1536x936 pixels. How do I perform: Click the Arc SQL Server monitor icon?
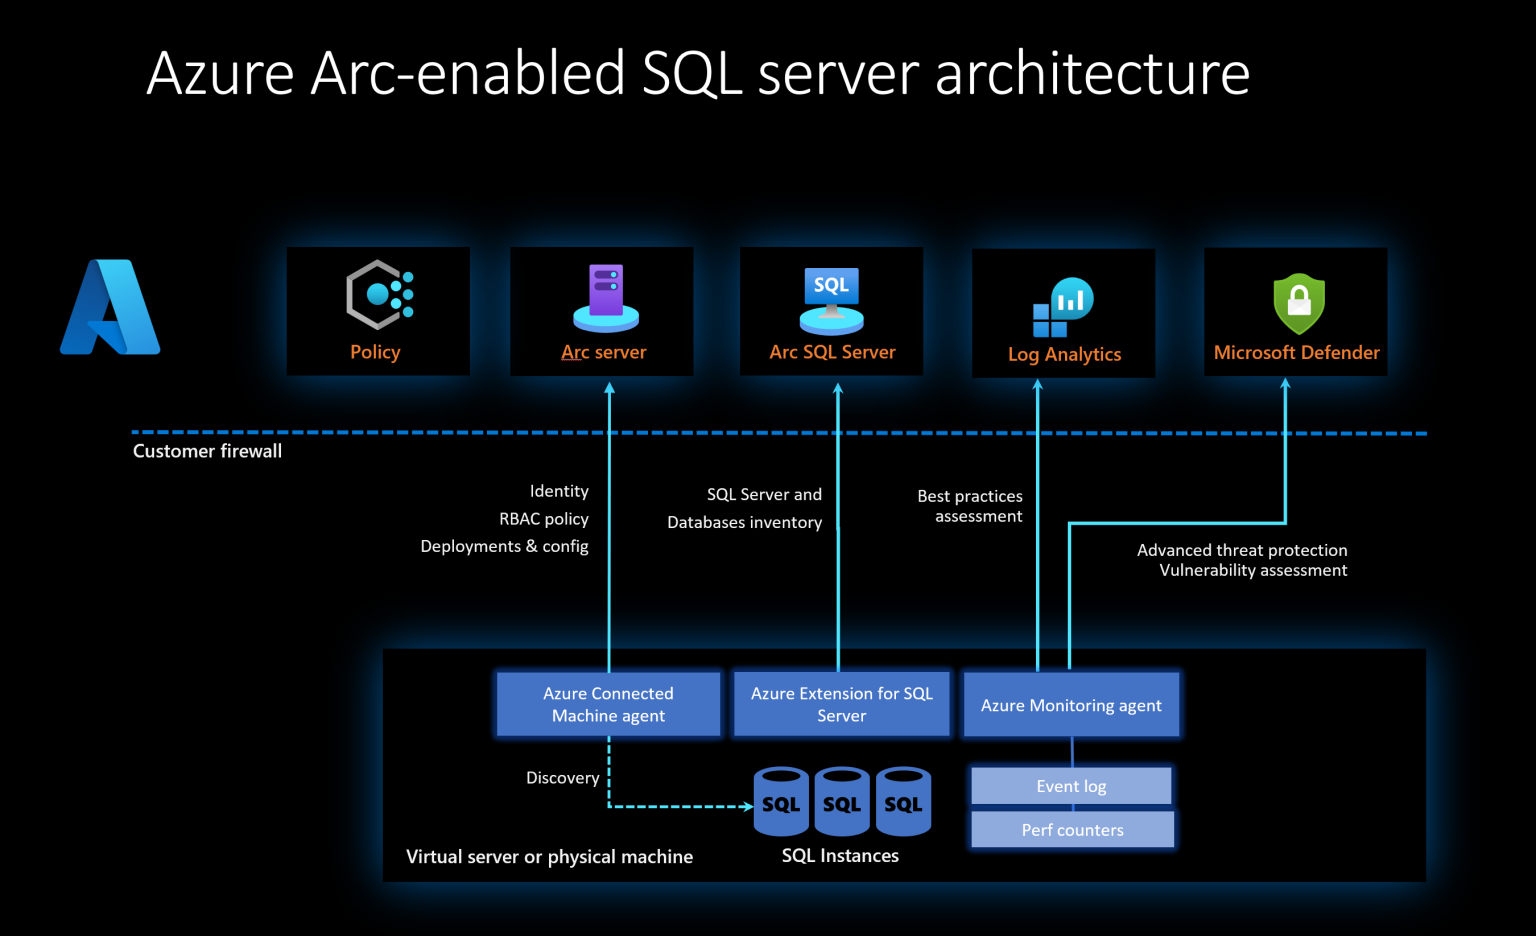831,297
